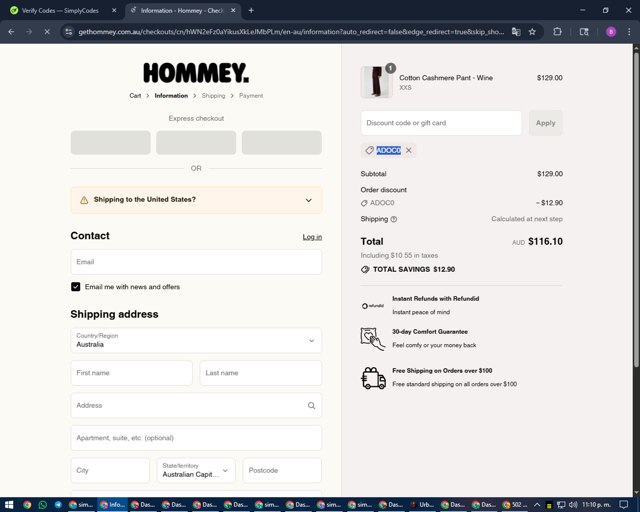Click the $116.10 total amount

pos(545,241)
